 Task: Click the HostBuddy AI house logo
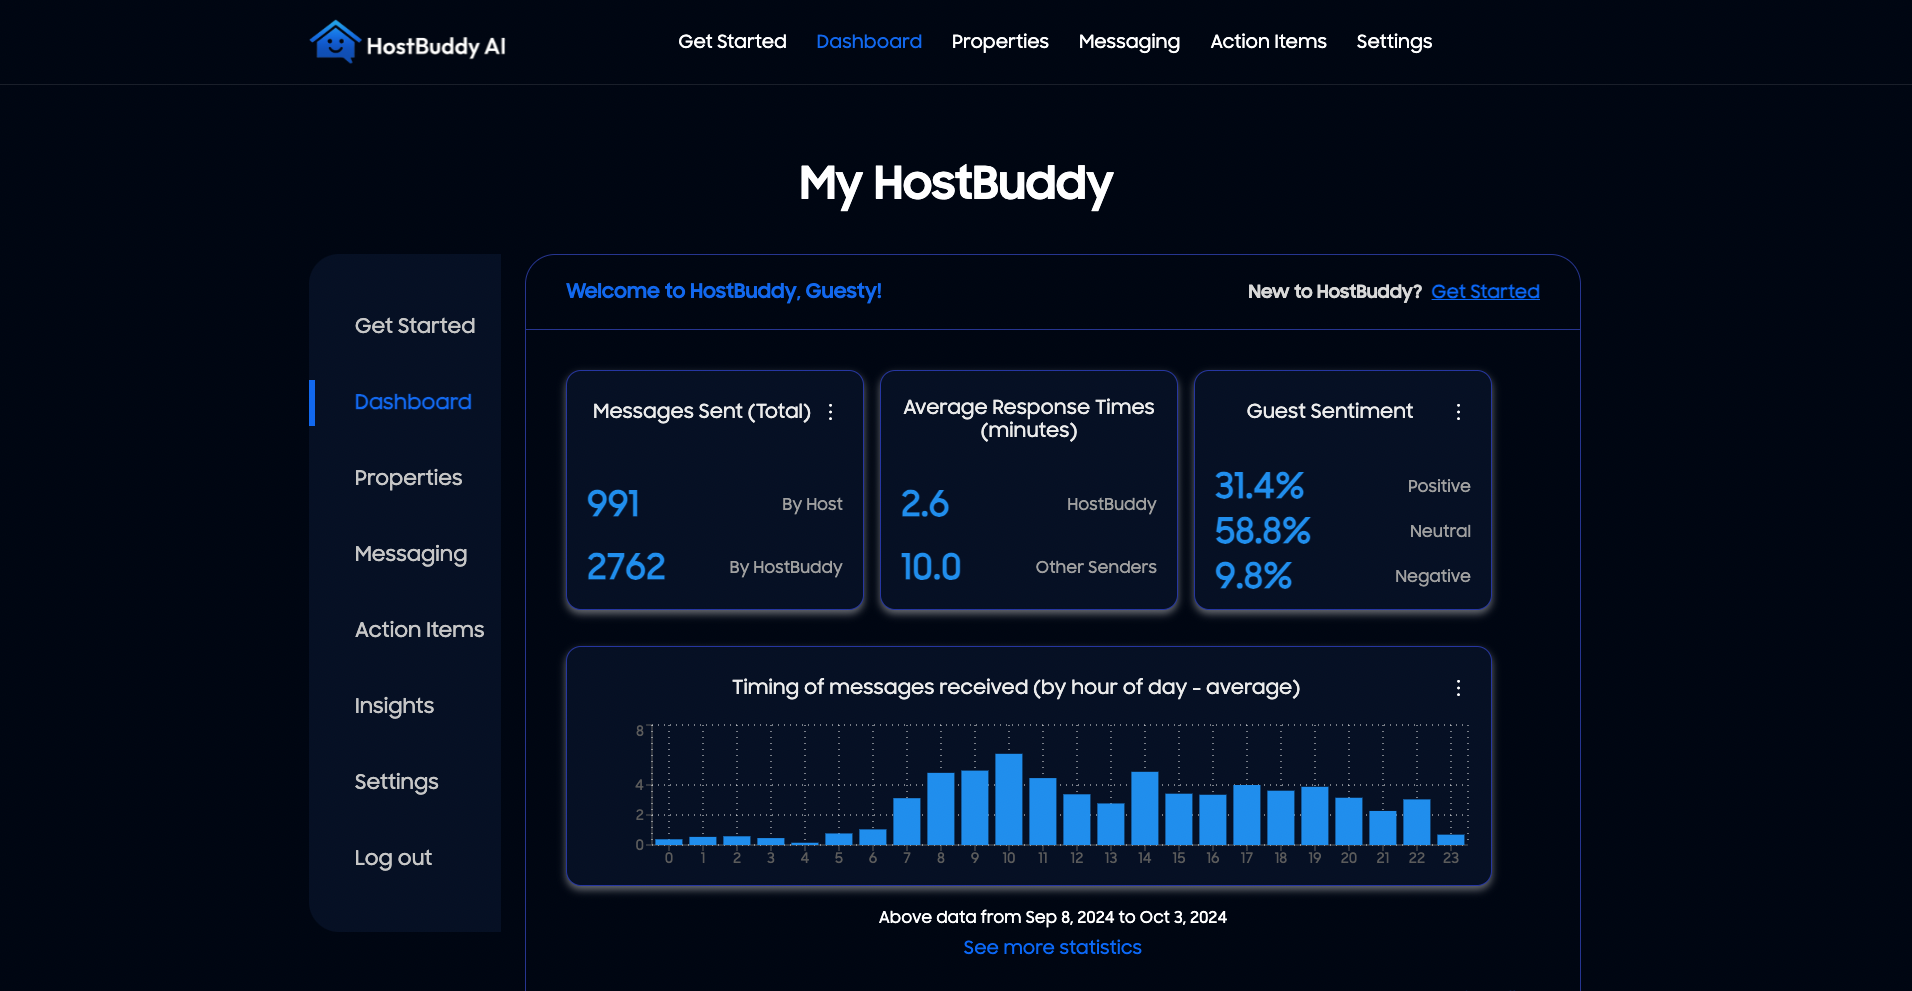[335, 42]
